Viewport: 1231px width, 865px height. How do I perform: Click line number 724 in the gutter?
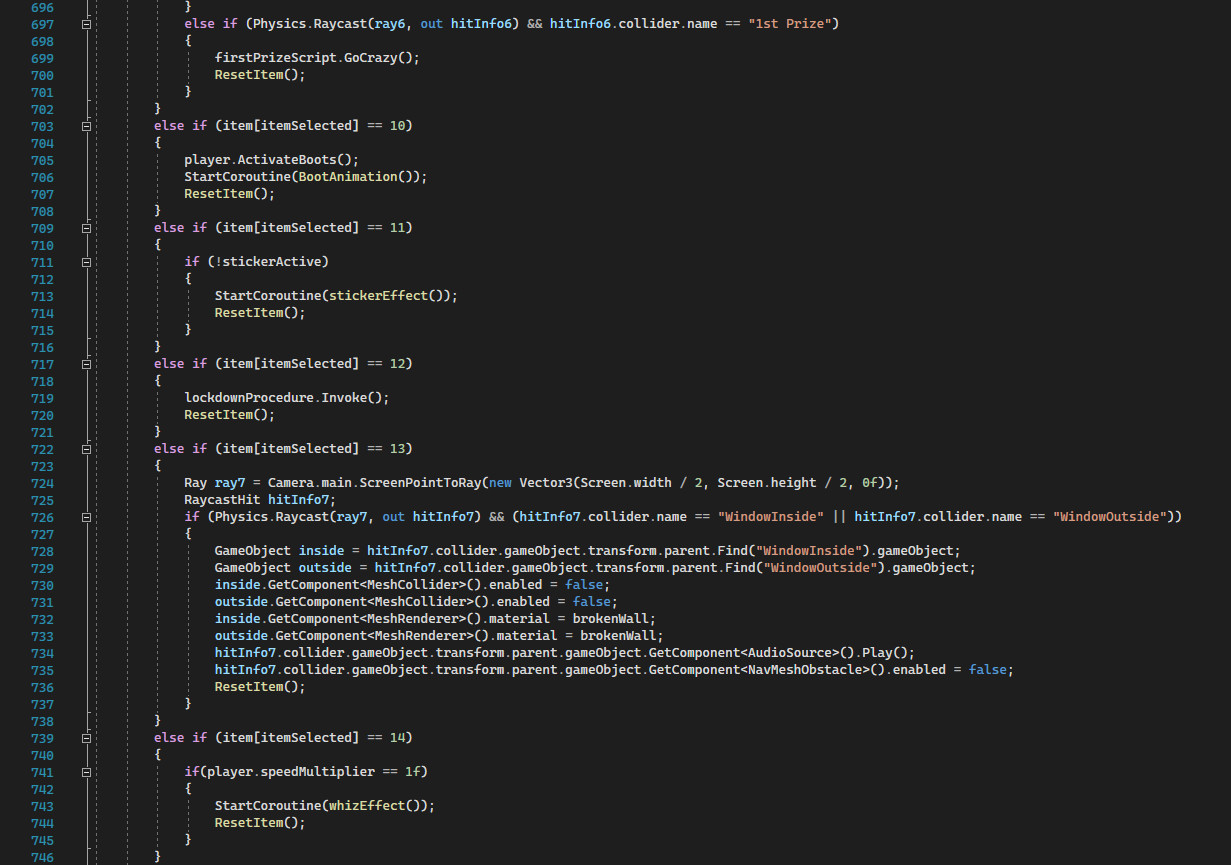42,483
